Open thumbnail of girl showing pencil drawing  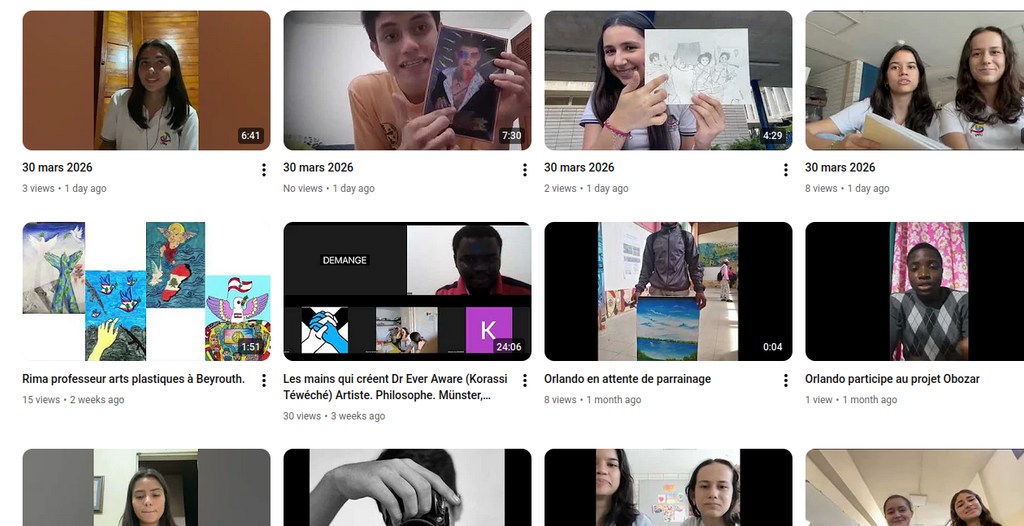668,80
